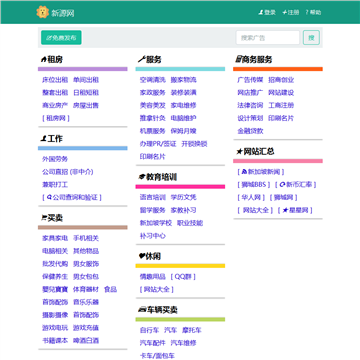Open 体育器材 category

pyautogui.click(x=86, y=289)
